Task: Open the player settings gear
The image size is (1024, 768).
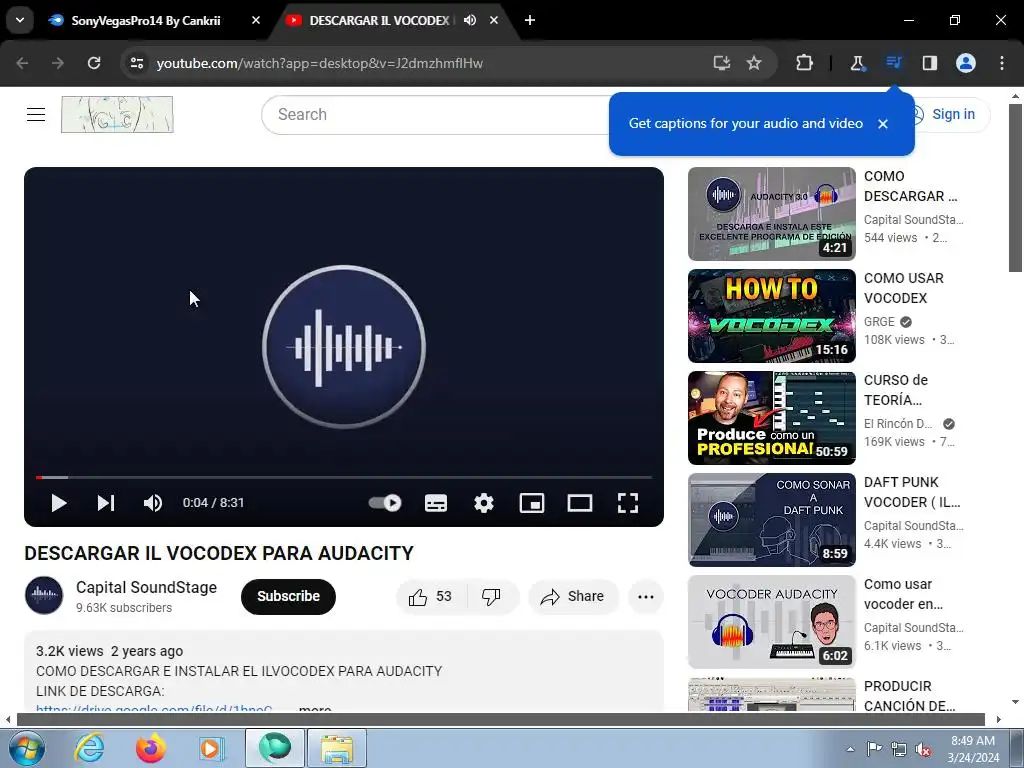Action: pos(483,503)
